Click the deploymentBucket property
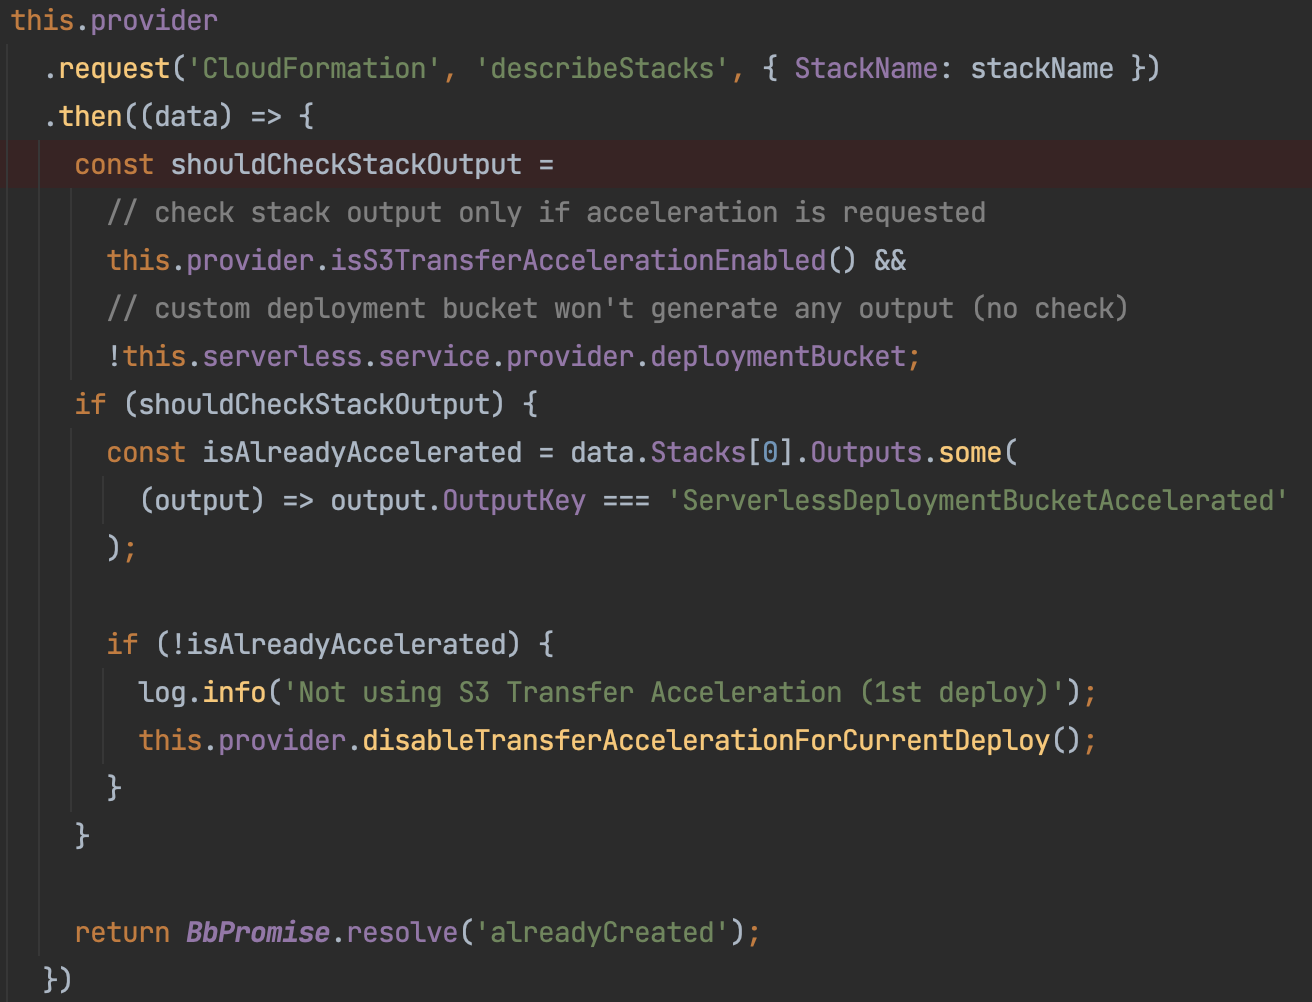1312x1002 pixels. pyautogui.click(x=778, y=357)
